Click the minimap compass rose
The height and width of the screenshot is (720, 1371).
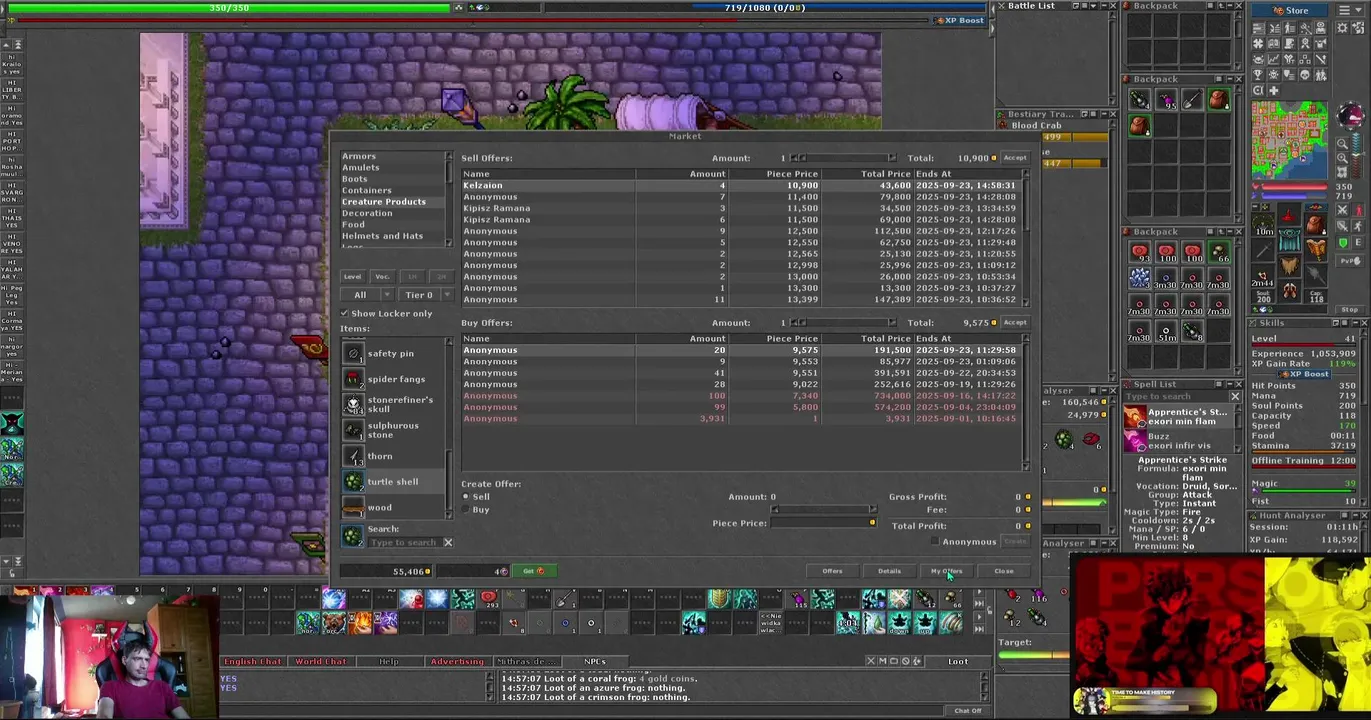tap(1351, 114)
